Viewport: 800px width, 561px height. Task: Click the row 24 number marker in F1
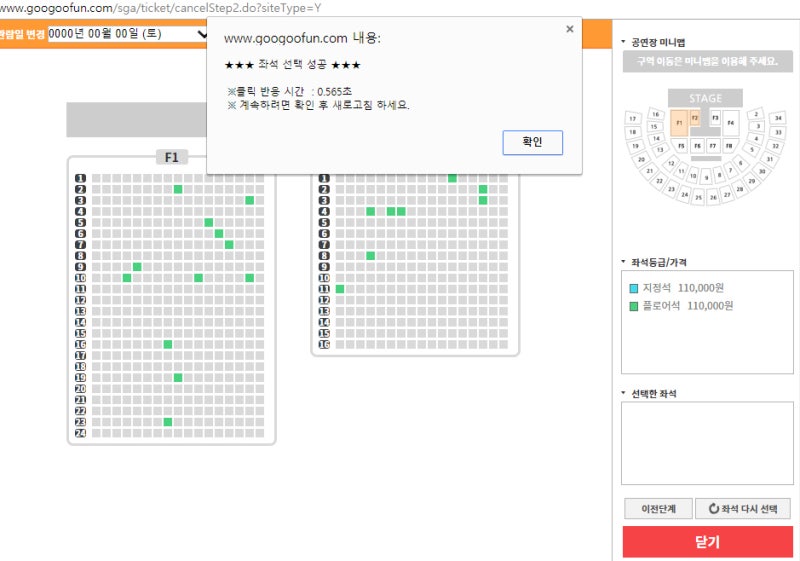81,433
